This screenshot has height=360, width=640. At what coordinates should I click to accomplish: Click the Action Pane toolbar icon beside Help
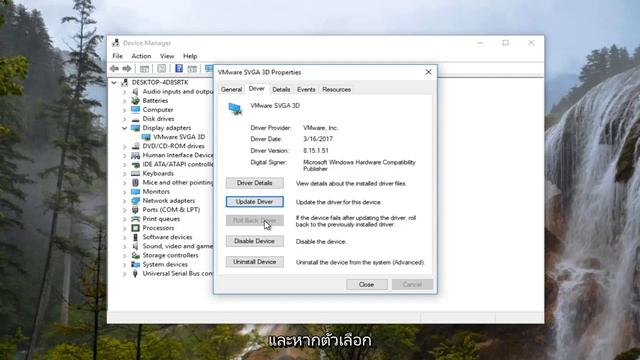192,69
